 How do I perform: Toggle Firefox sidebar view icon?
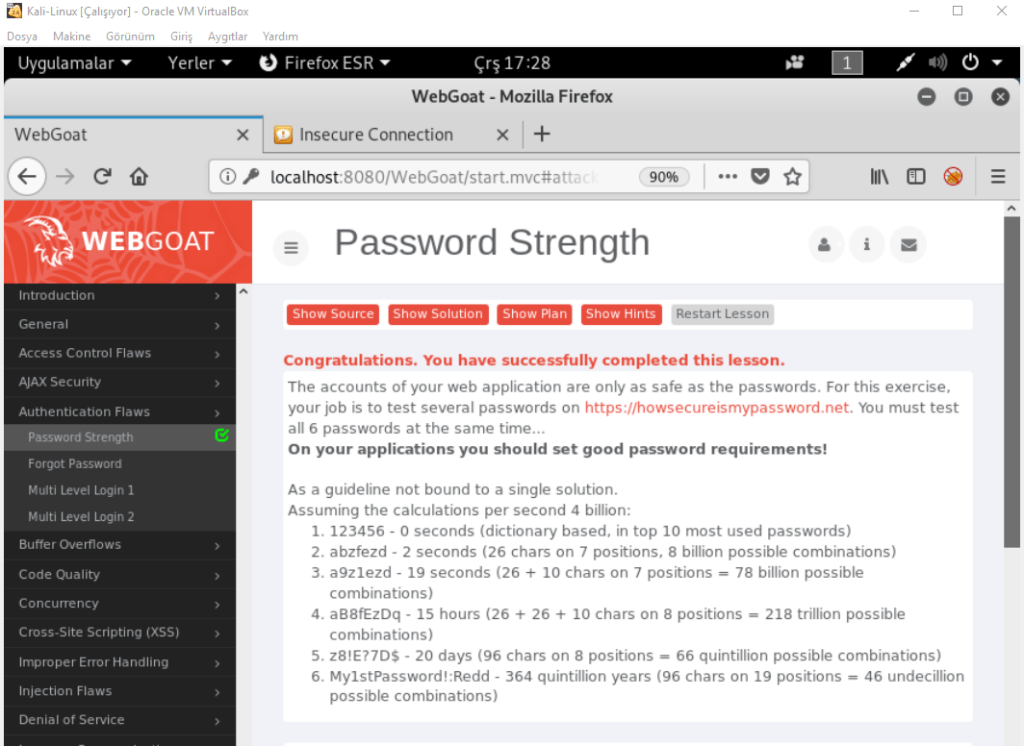[x=916, y=177]
